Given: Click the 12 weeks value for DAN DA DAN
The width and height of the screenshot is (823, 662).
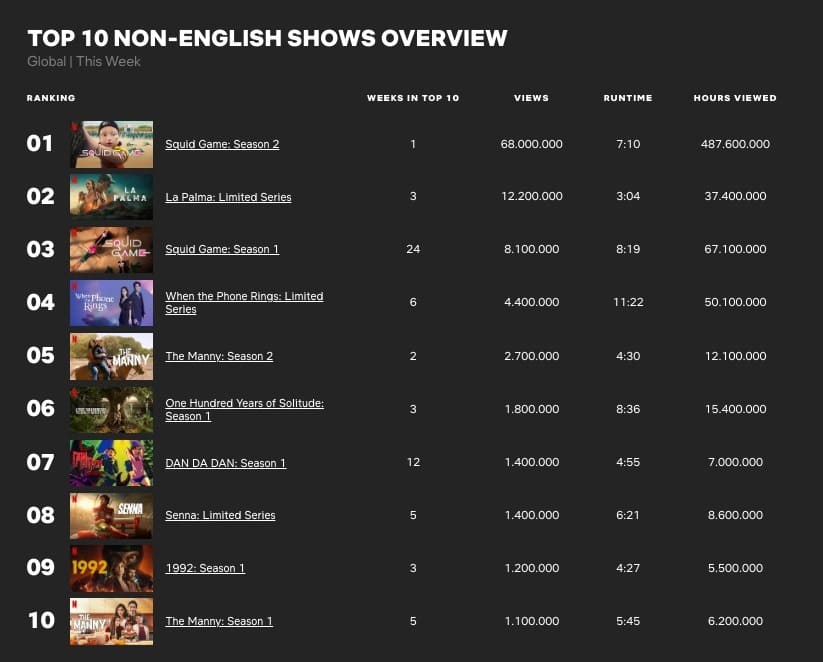Looking at the screenshot, I should (413, 463).
